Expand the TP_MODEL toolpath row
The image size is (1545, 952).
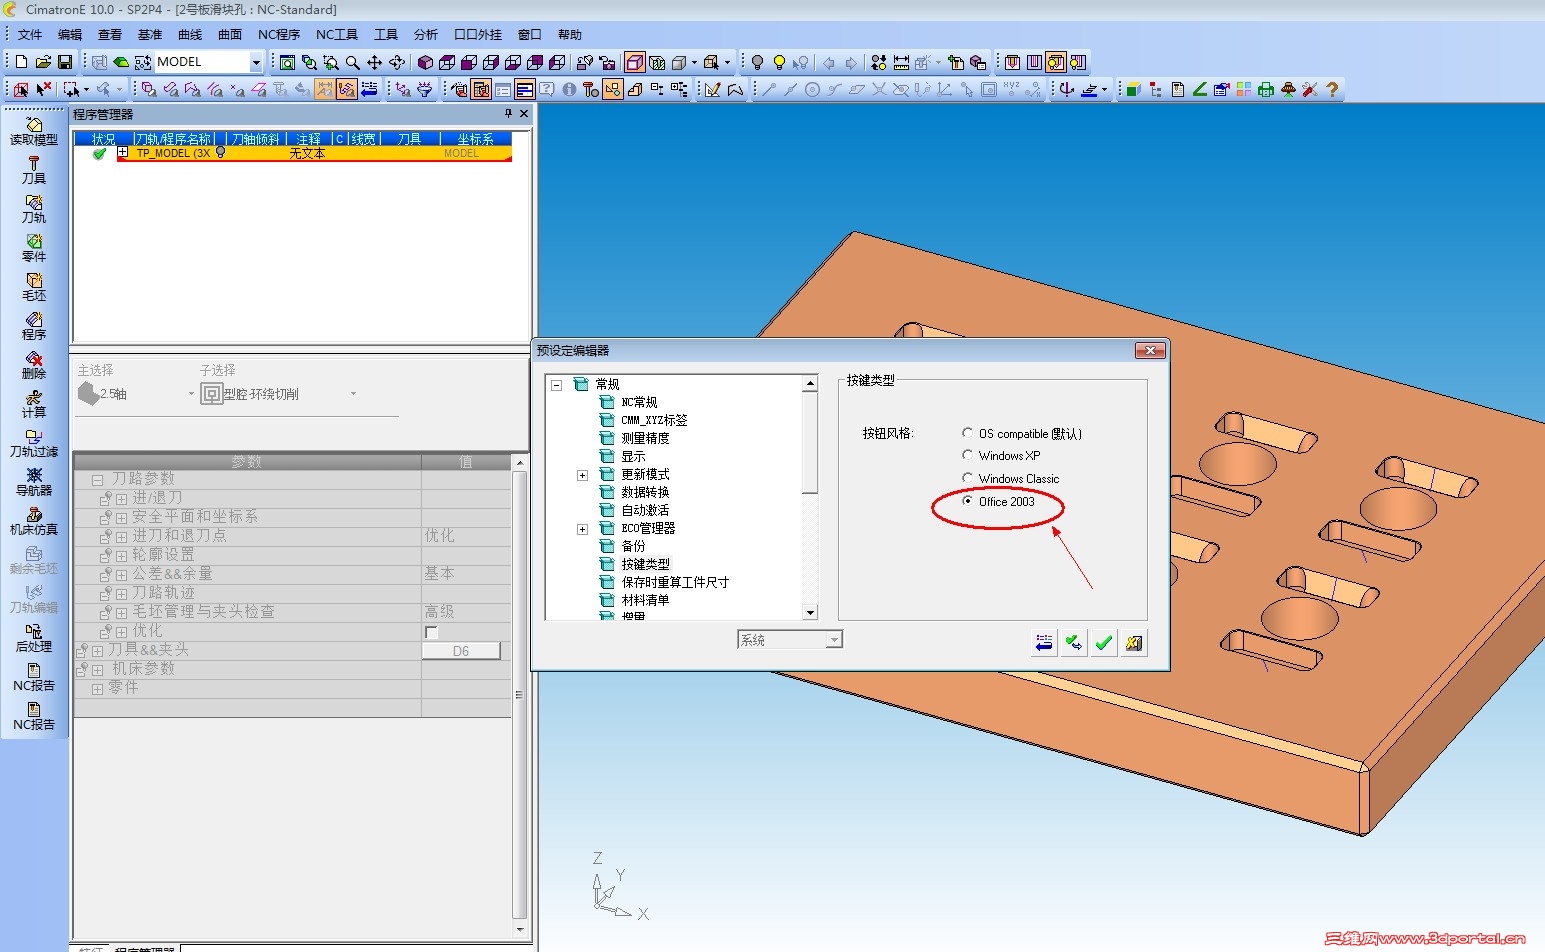click(x=123, y=153)
